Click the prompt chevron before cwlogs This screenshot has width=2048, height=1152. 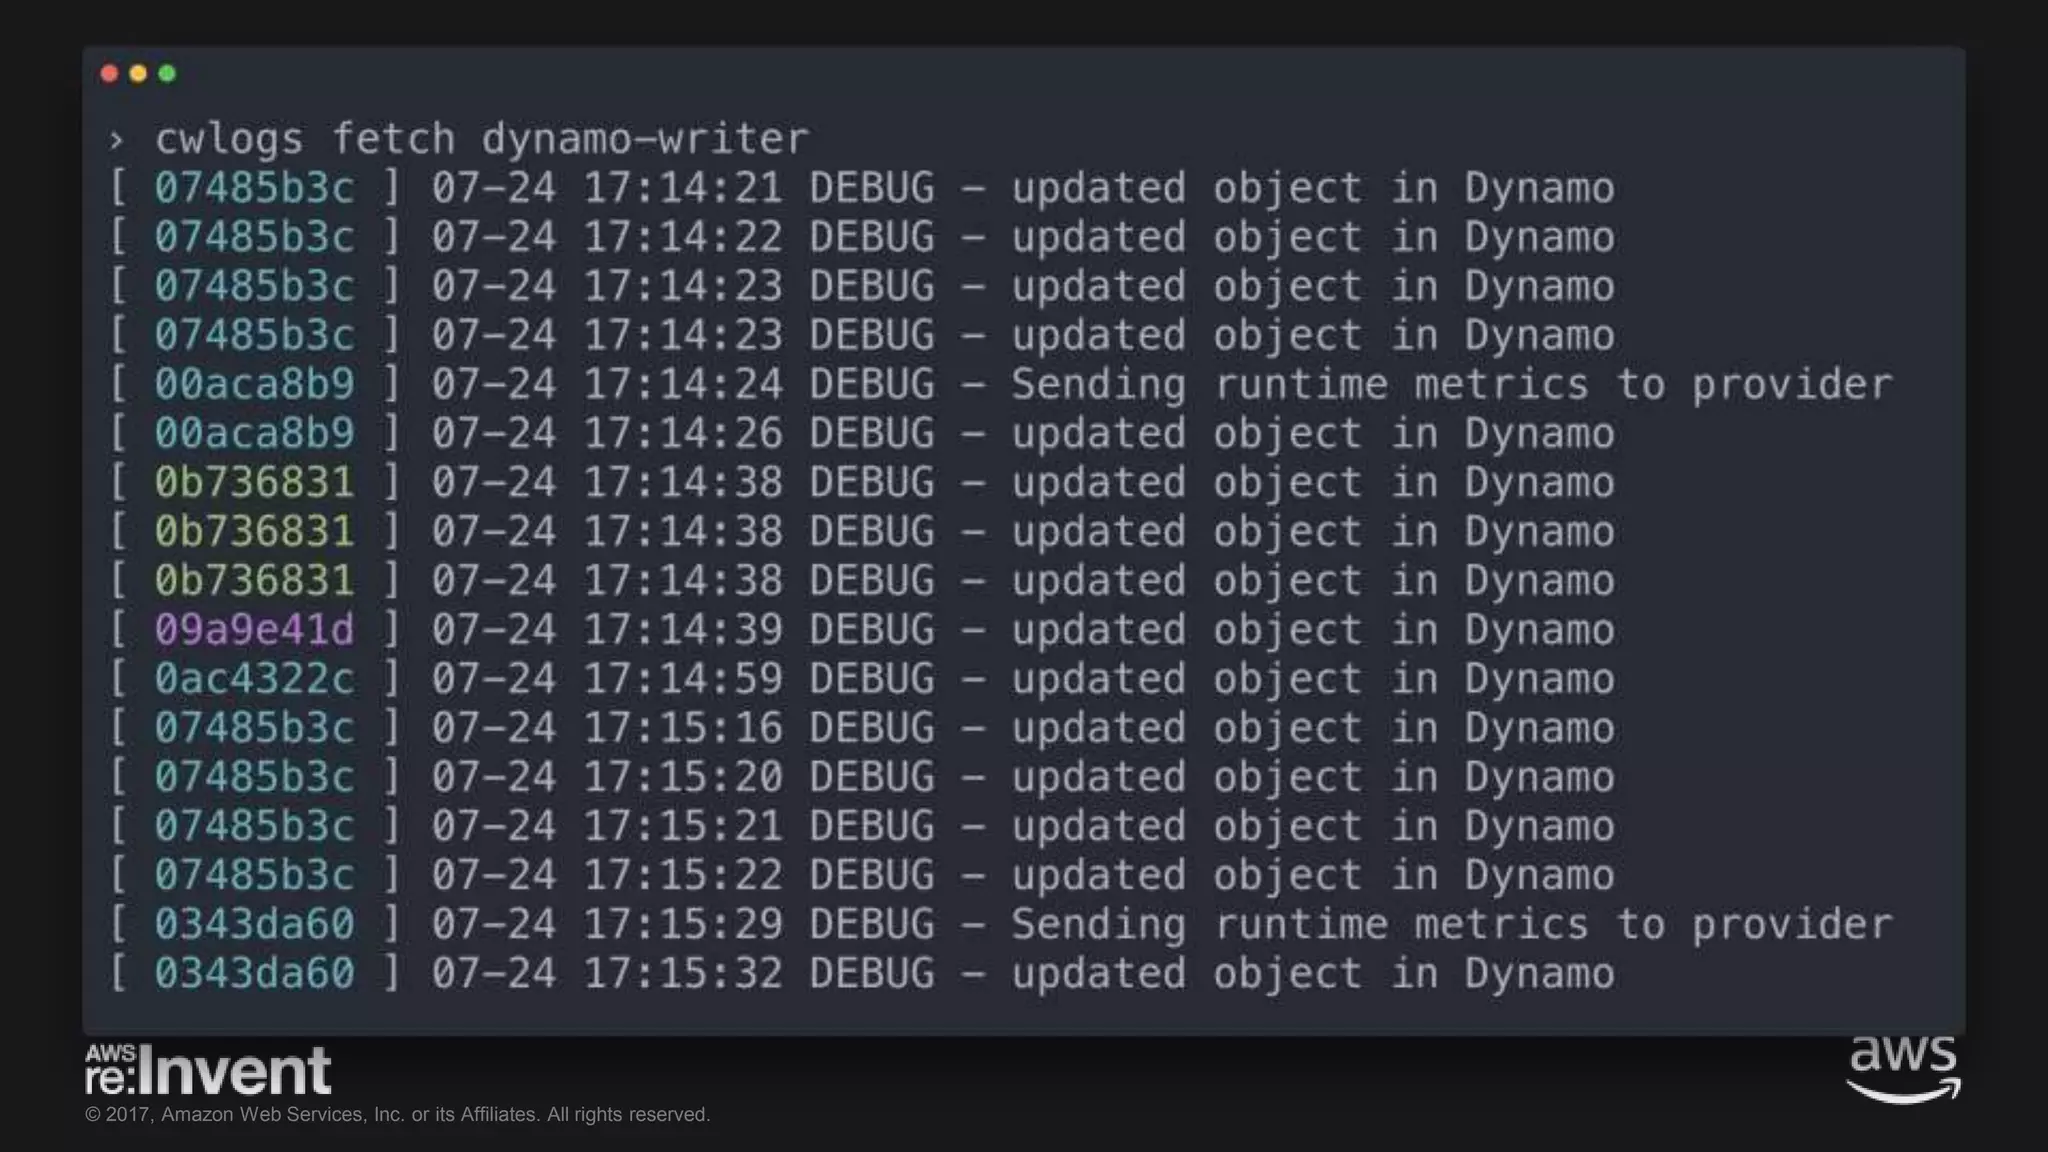coord(116,140)
